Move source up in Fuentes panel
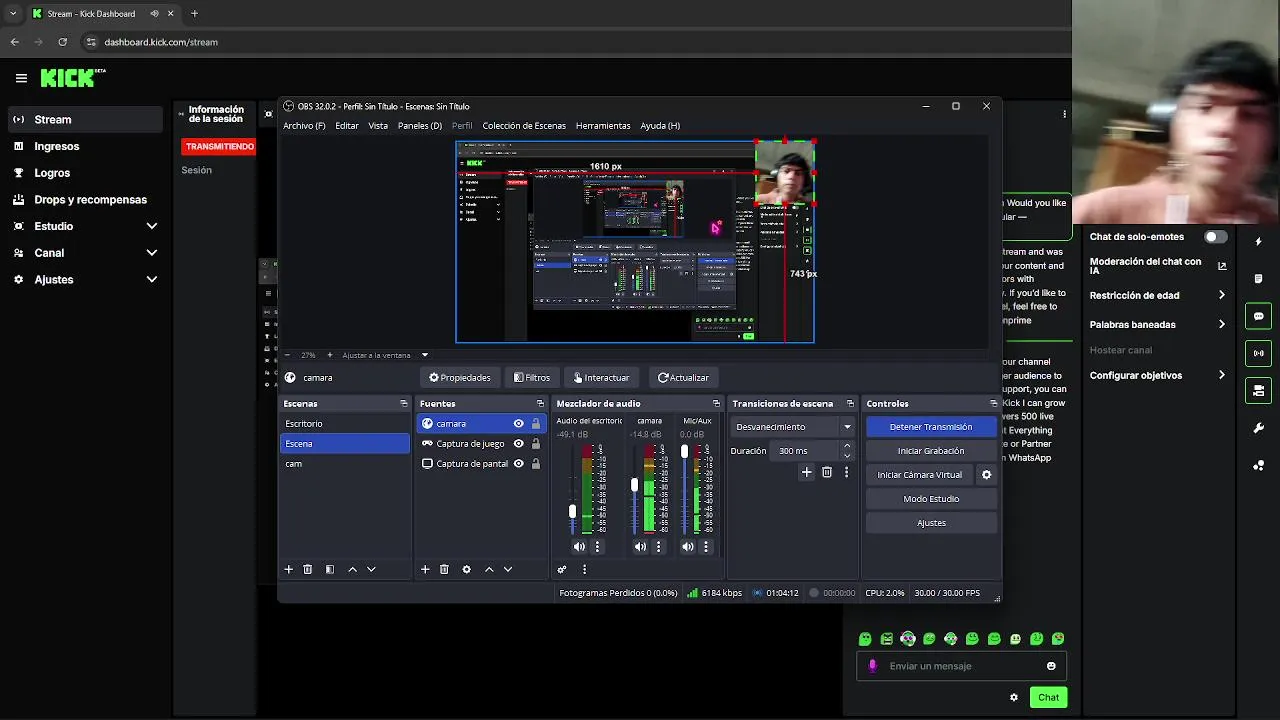 (x=489, y=569)
